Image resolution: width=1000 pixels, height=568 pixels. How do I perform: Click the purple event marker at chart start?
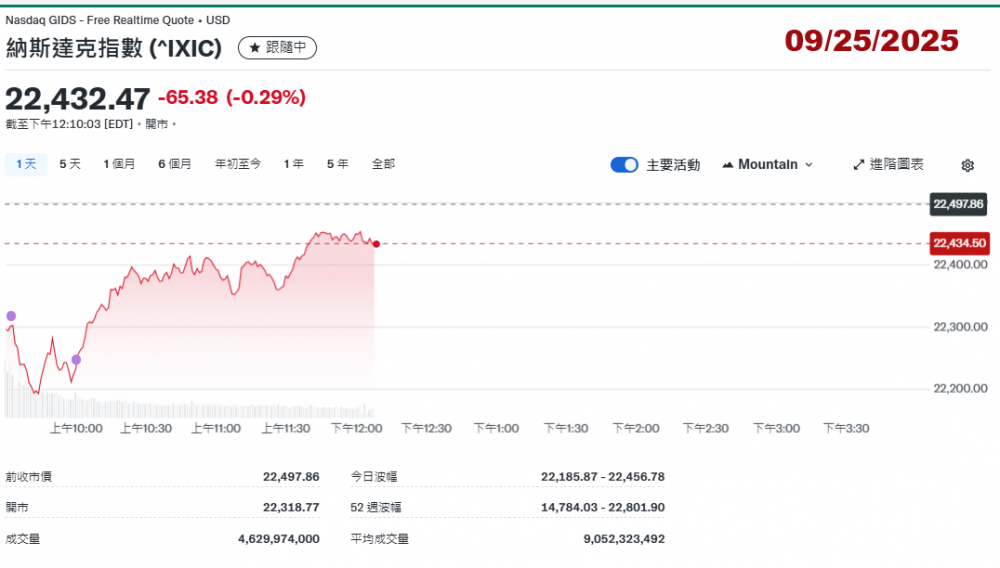(x=11, y=316)
